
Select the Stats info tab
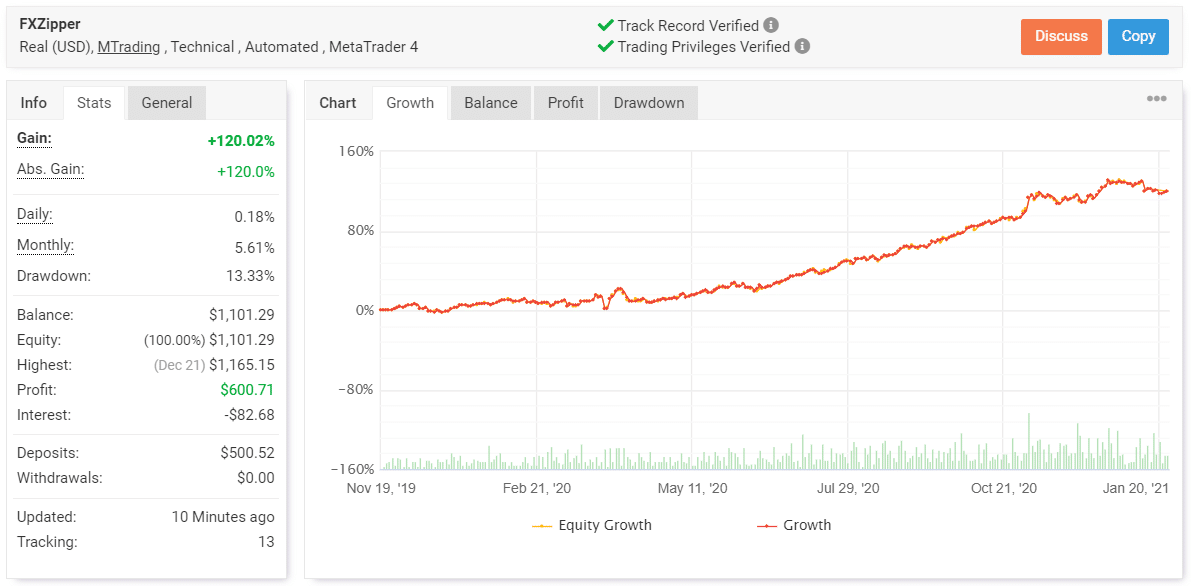click(x=94, y=103)
